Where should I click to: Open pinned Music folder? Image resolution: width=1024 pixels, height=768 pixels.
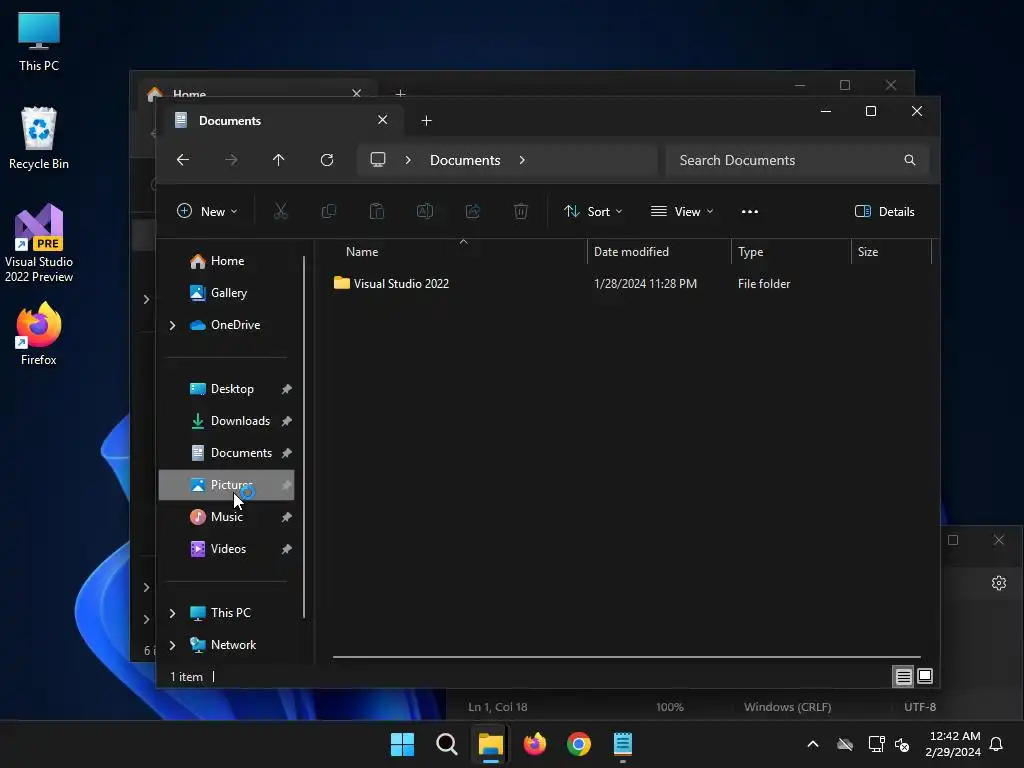click(226, 517)
